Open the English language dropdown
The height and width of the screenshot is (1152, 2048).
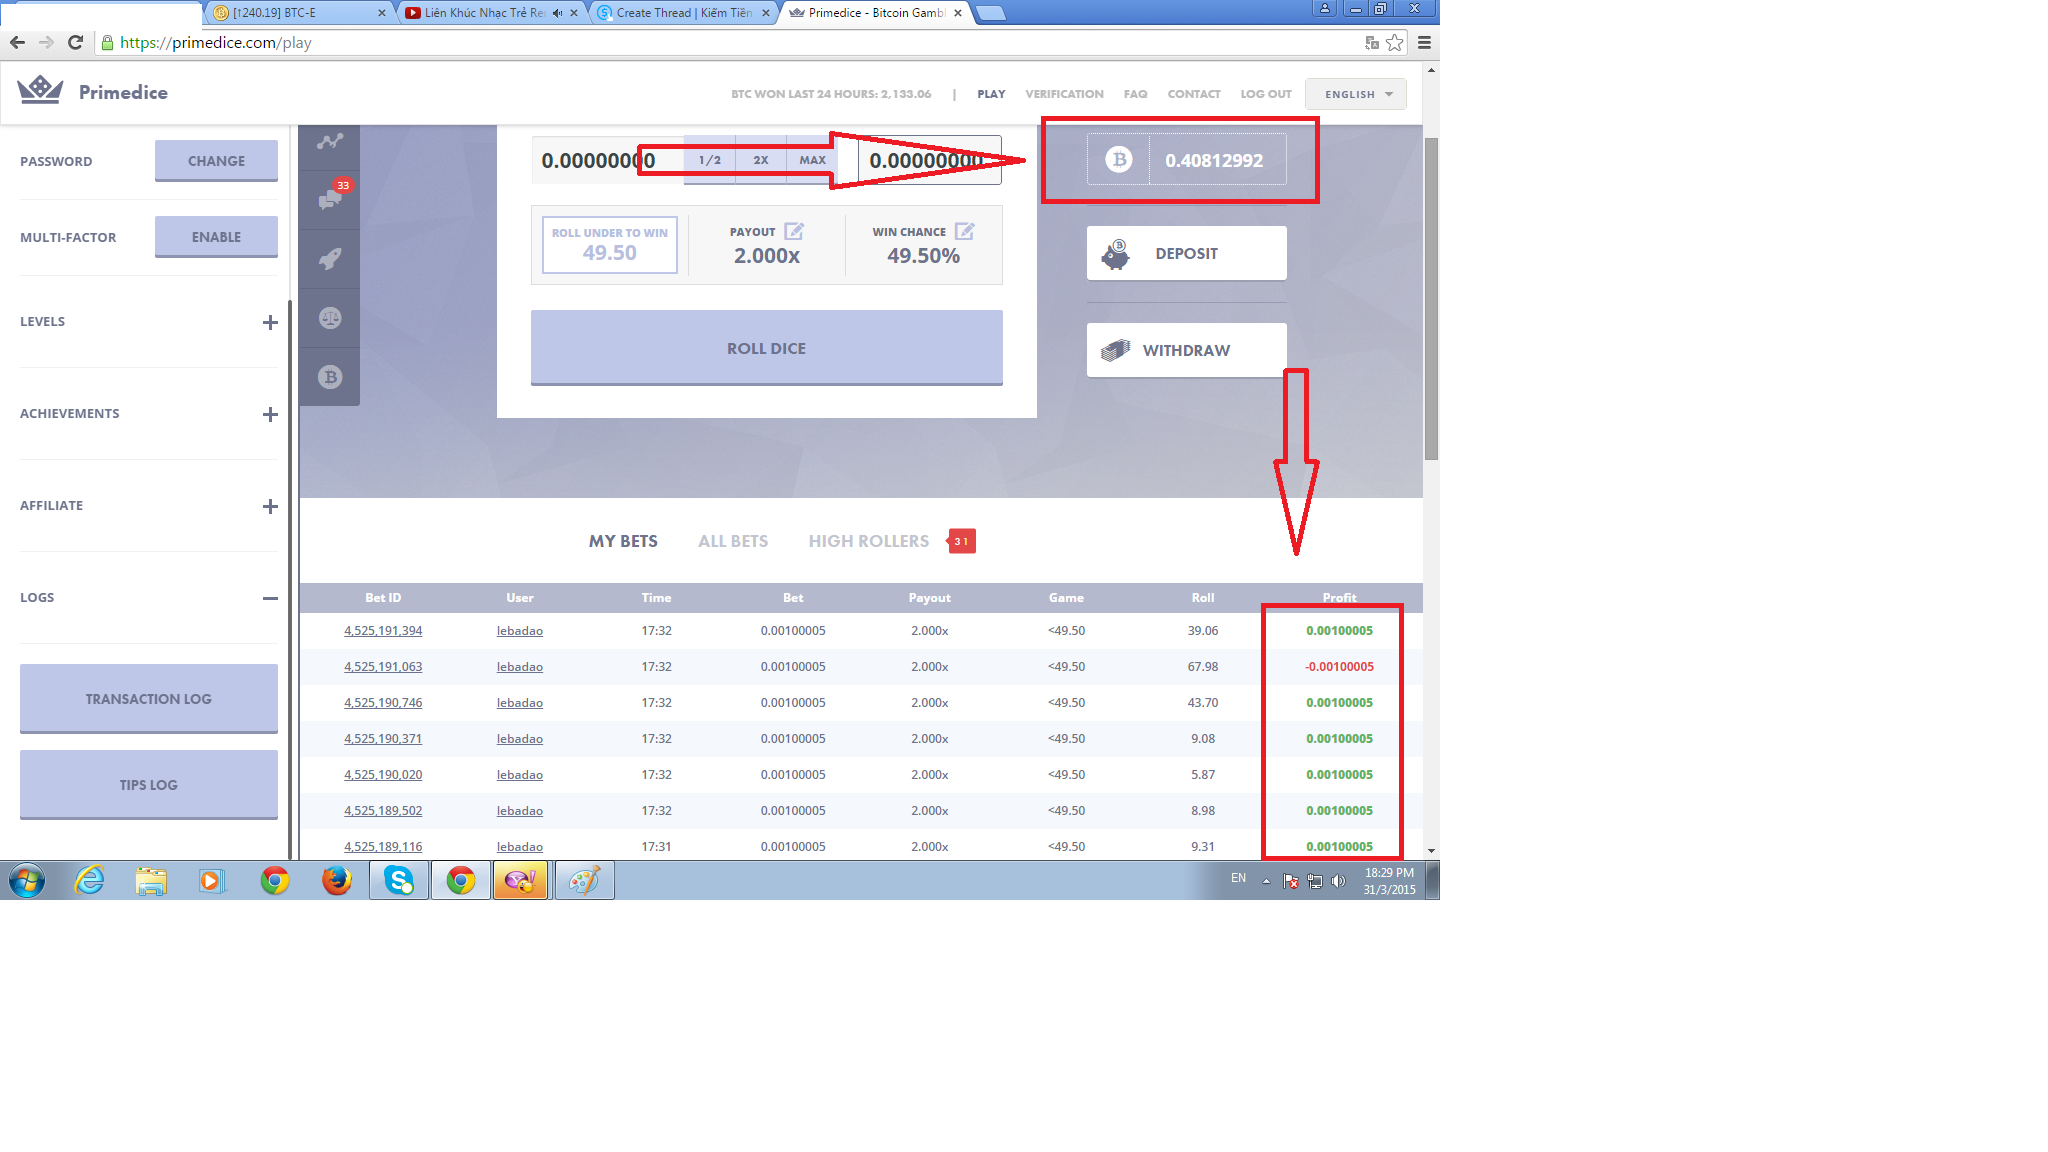(1356, 94)
